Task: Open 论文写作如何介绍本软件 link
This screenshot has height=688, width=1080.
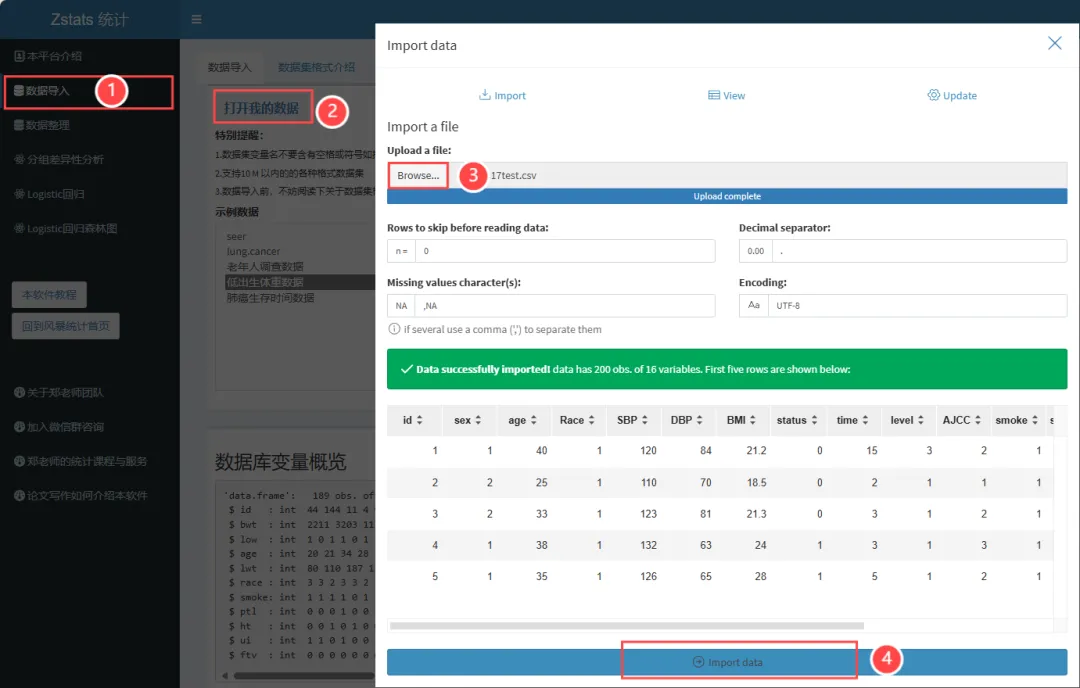Action: (81, 496)
